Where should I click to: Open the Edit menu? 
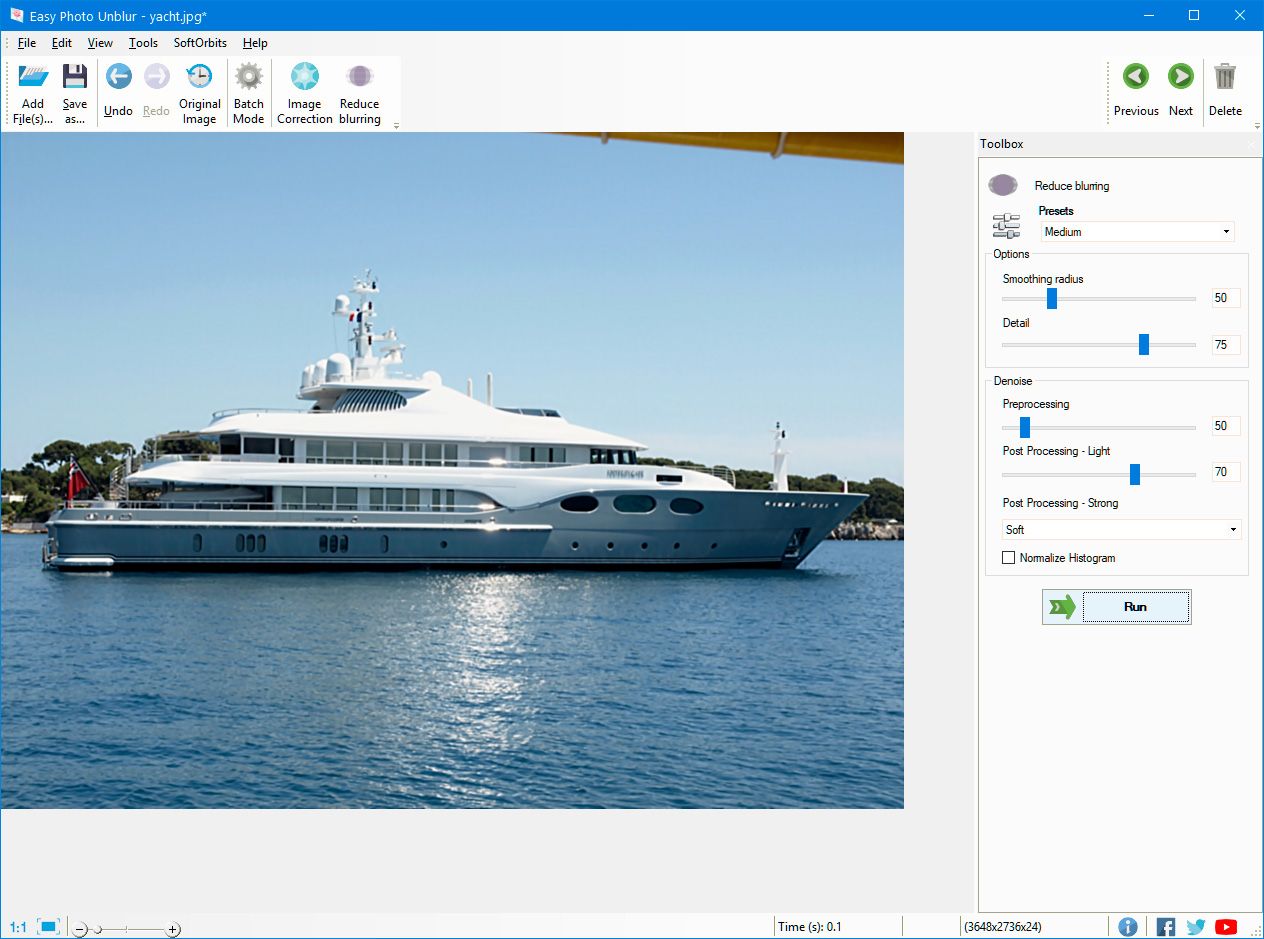(x=62, y=43)
